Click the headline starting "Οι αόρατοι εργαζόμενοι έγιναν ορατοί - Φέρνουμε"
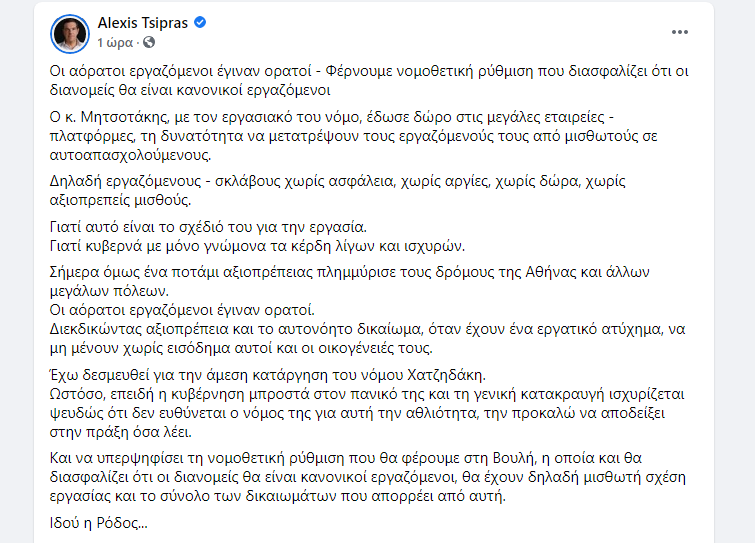The height and width of the screenshot is (543, 755). click(369, 80)
